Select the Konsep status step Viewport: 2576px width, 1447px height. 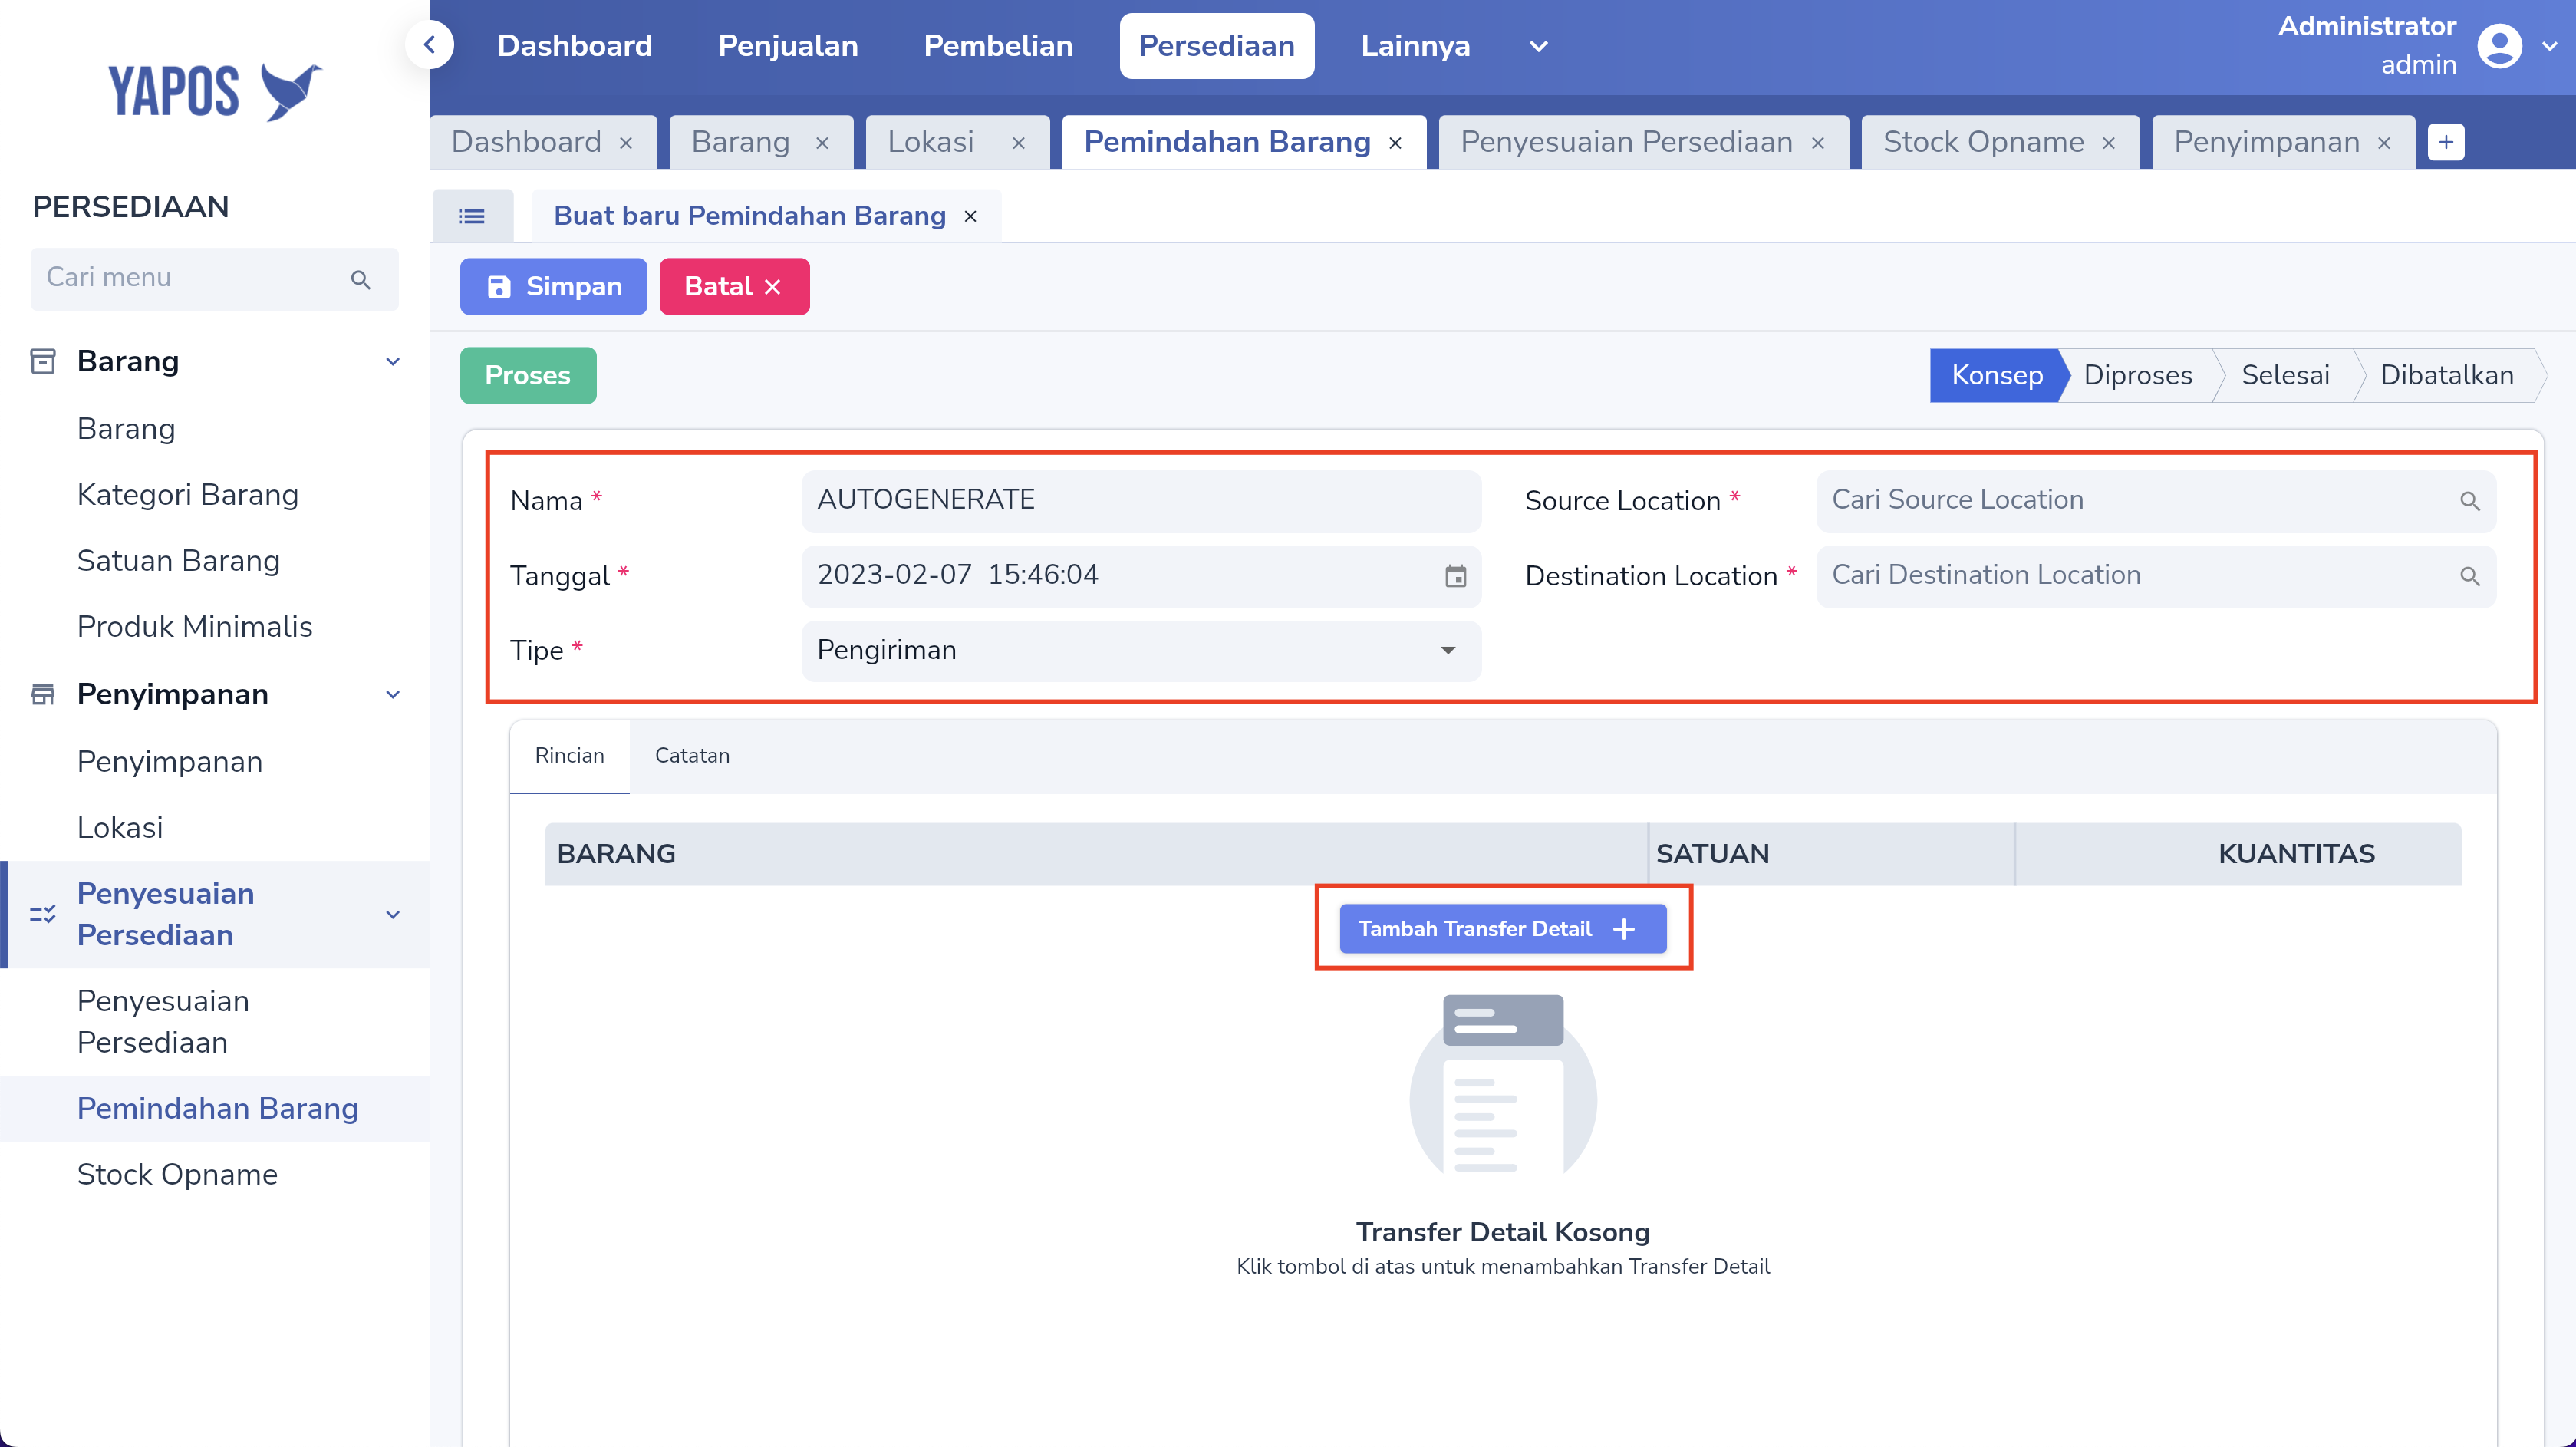(1997, 376)
